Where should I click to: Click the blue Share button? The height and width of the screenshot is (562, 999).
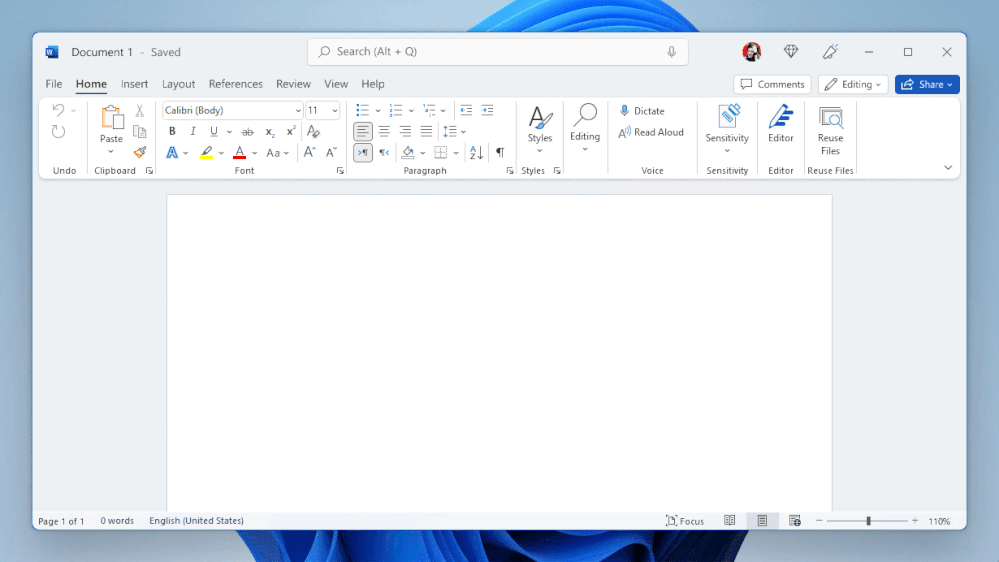927,84
